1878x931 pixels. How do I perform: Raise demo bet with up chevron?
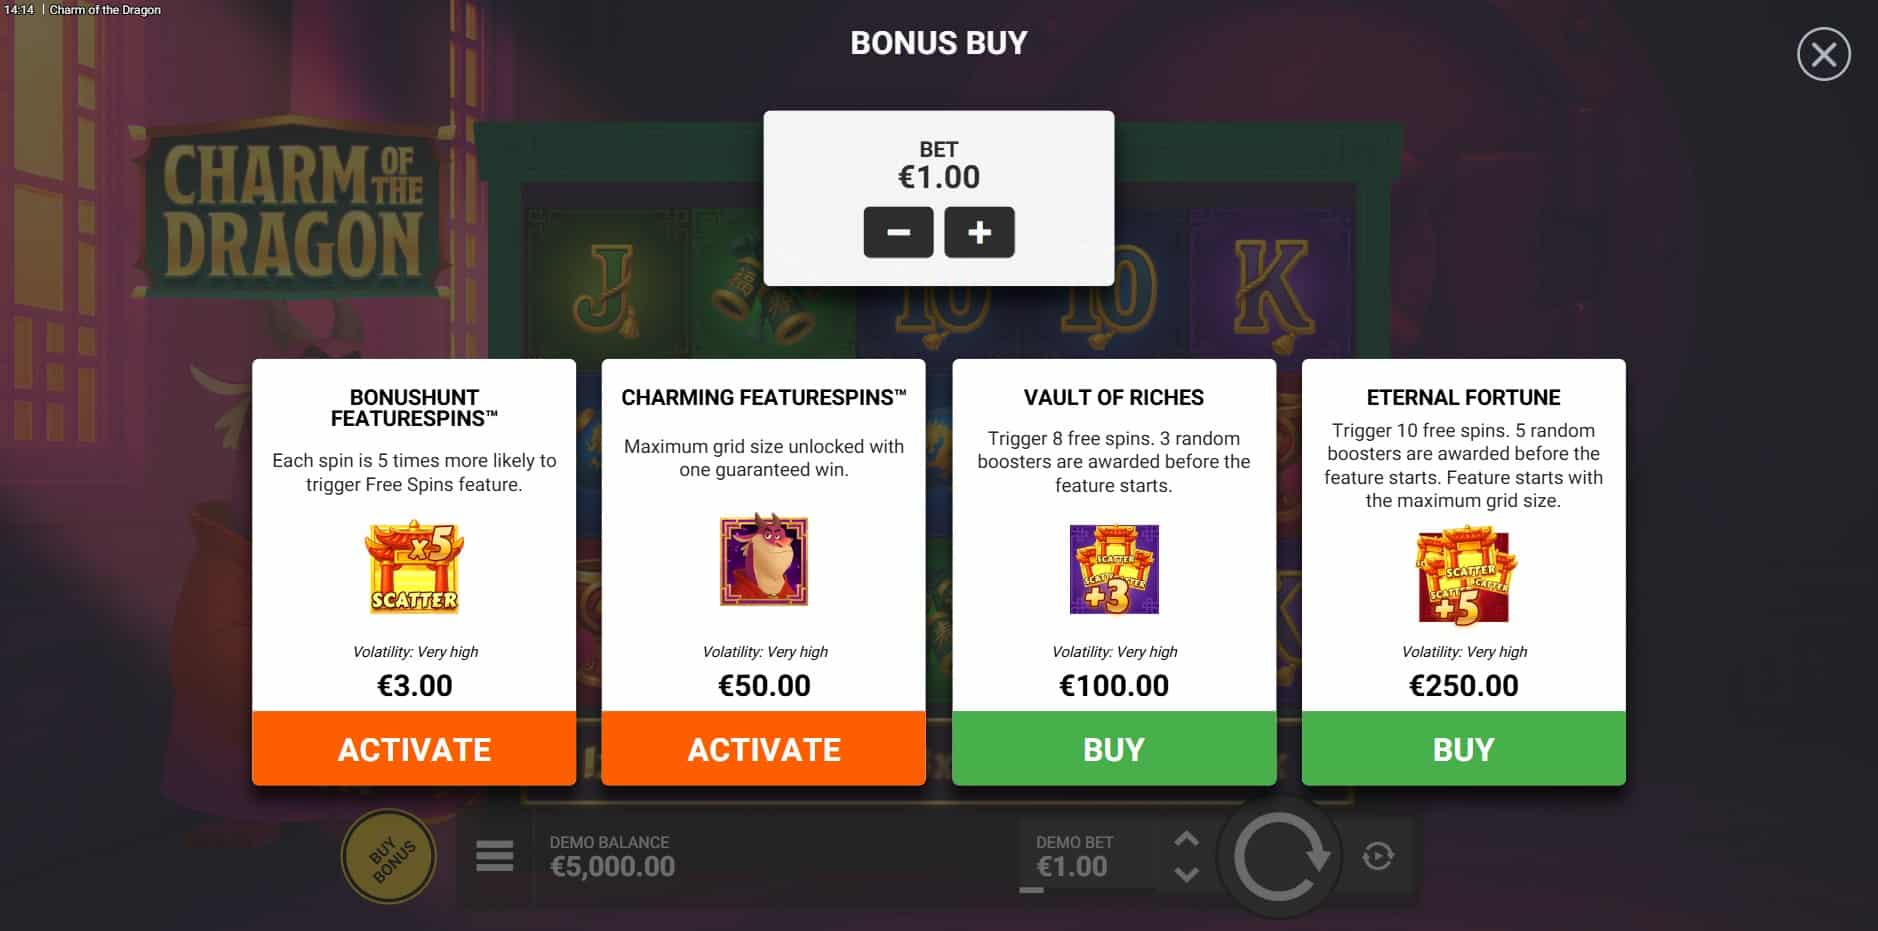coord(1186,839)
